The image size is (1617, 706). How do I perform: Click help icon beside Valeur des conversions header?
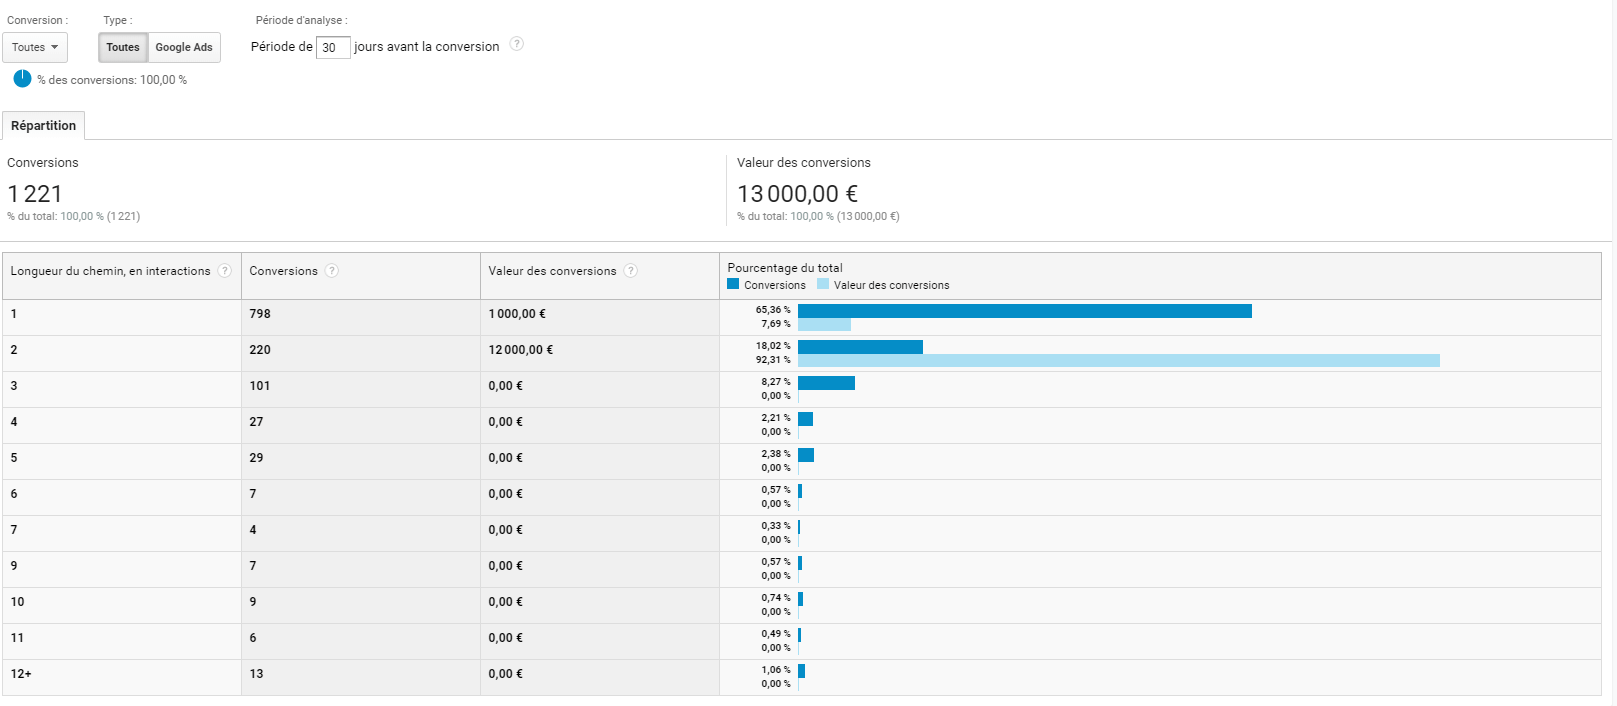[631, 271]
